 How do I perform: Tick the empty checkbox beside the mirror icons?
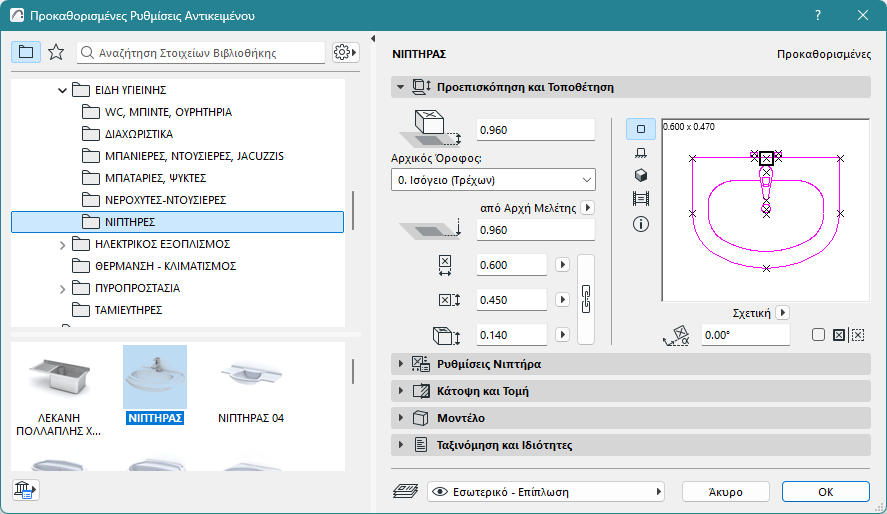point(818,335)
